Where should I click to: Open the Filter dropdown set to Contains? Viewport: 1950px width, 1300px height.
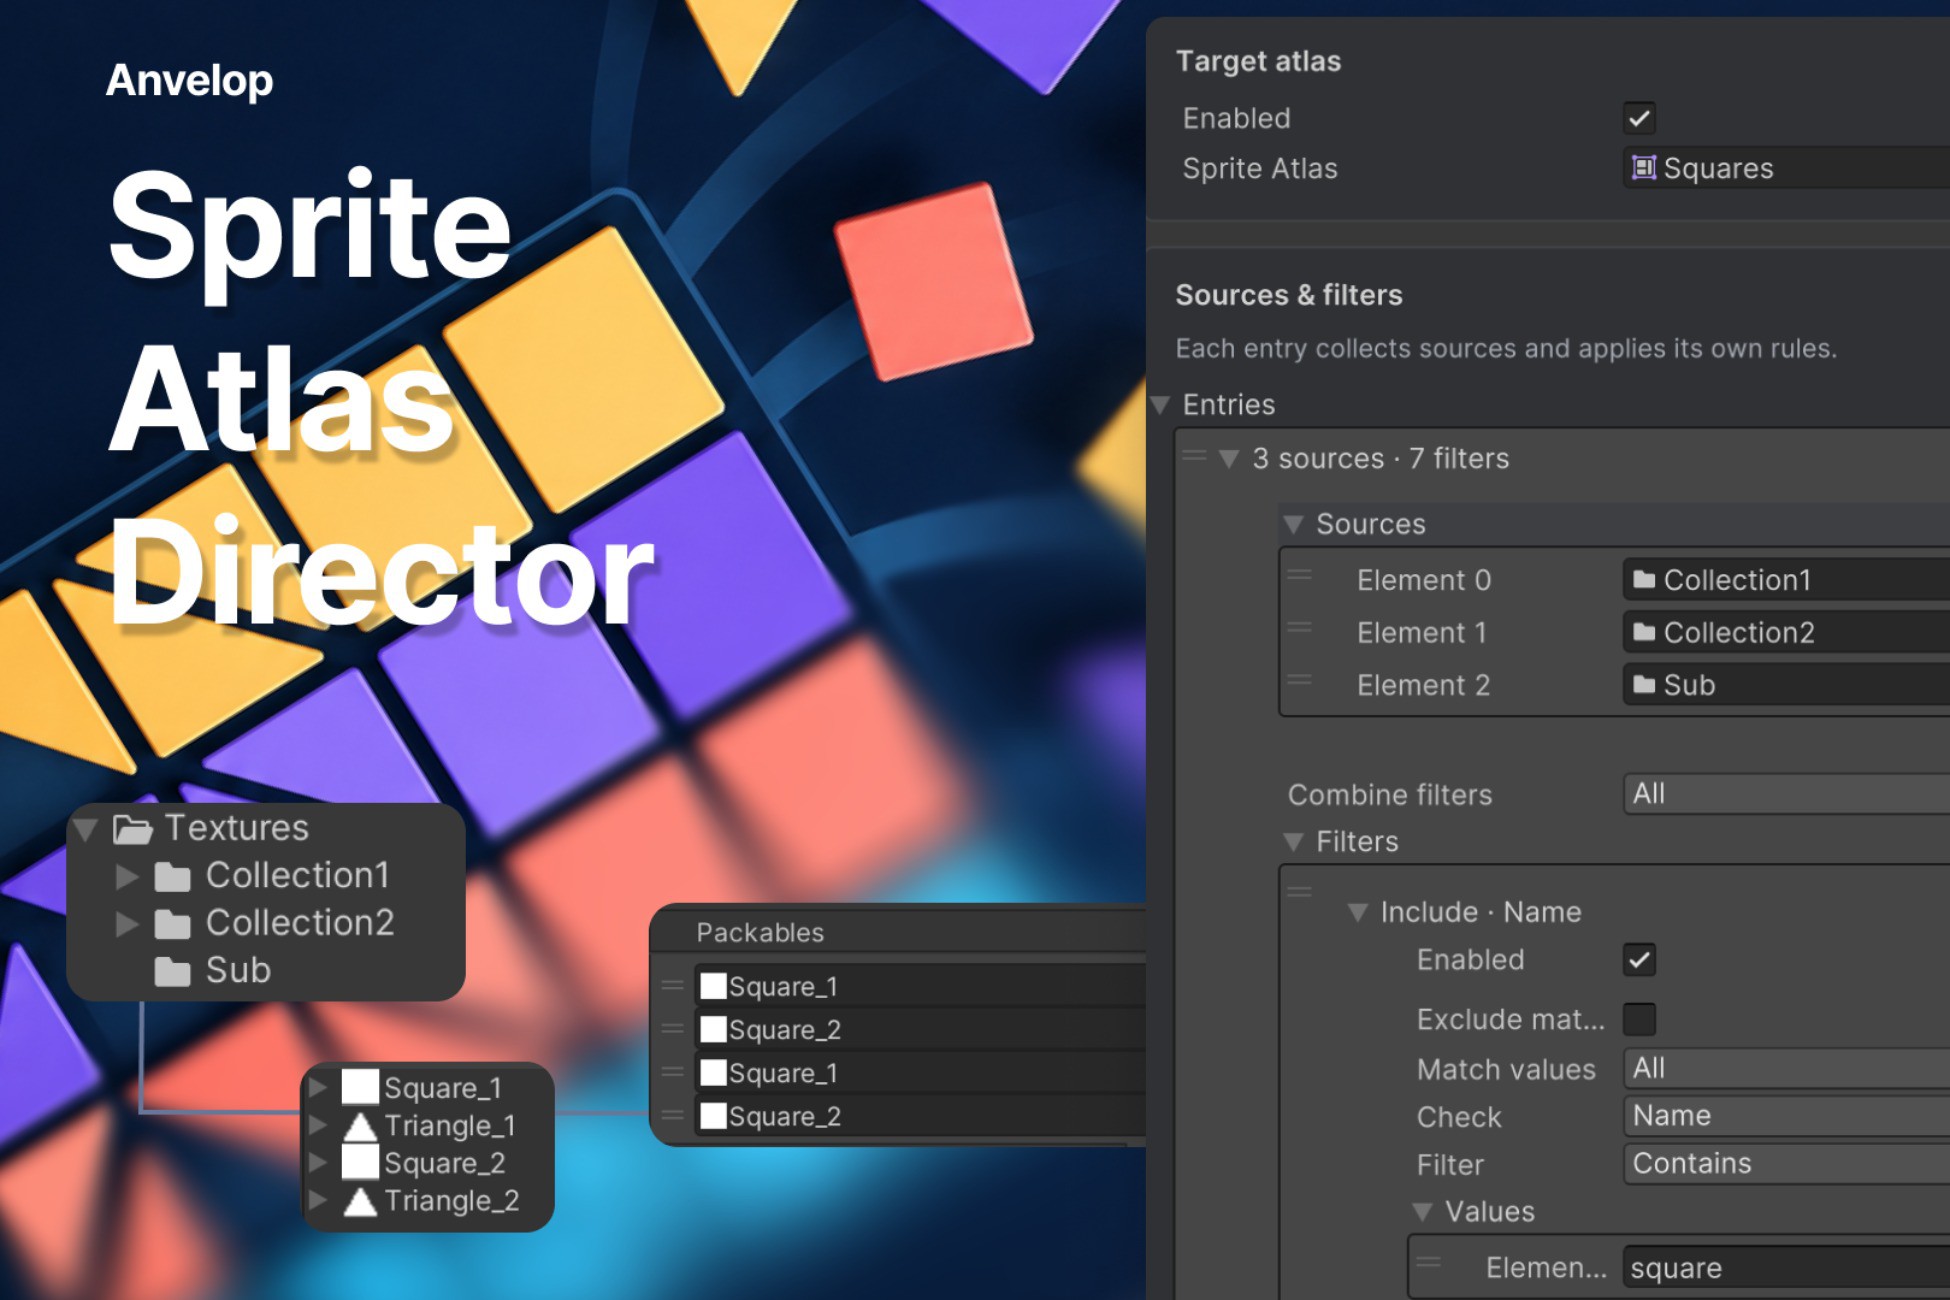coord(1786,1164)
